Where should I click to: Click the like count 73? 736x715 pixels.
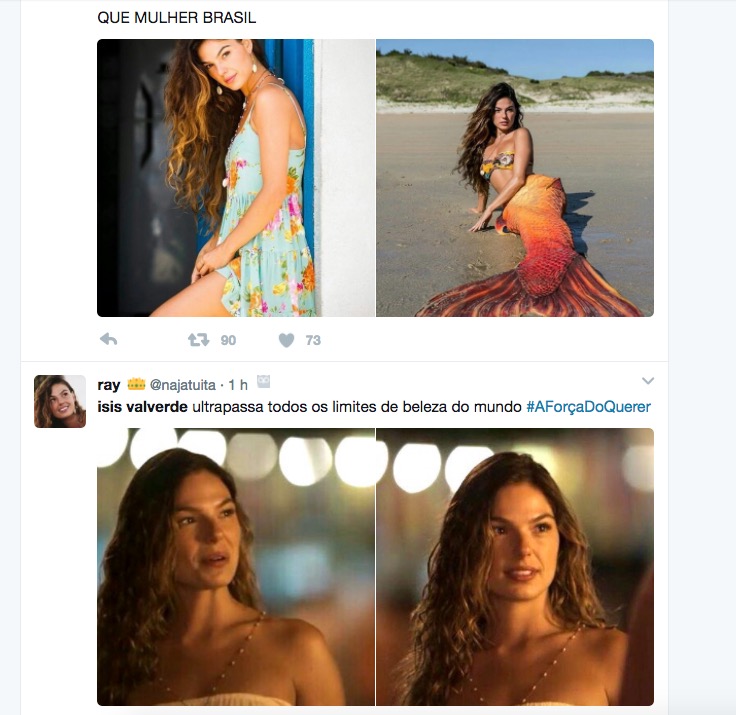tap(313, 340)
